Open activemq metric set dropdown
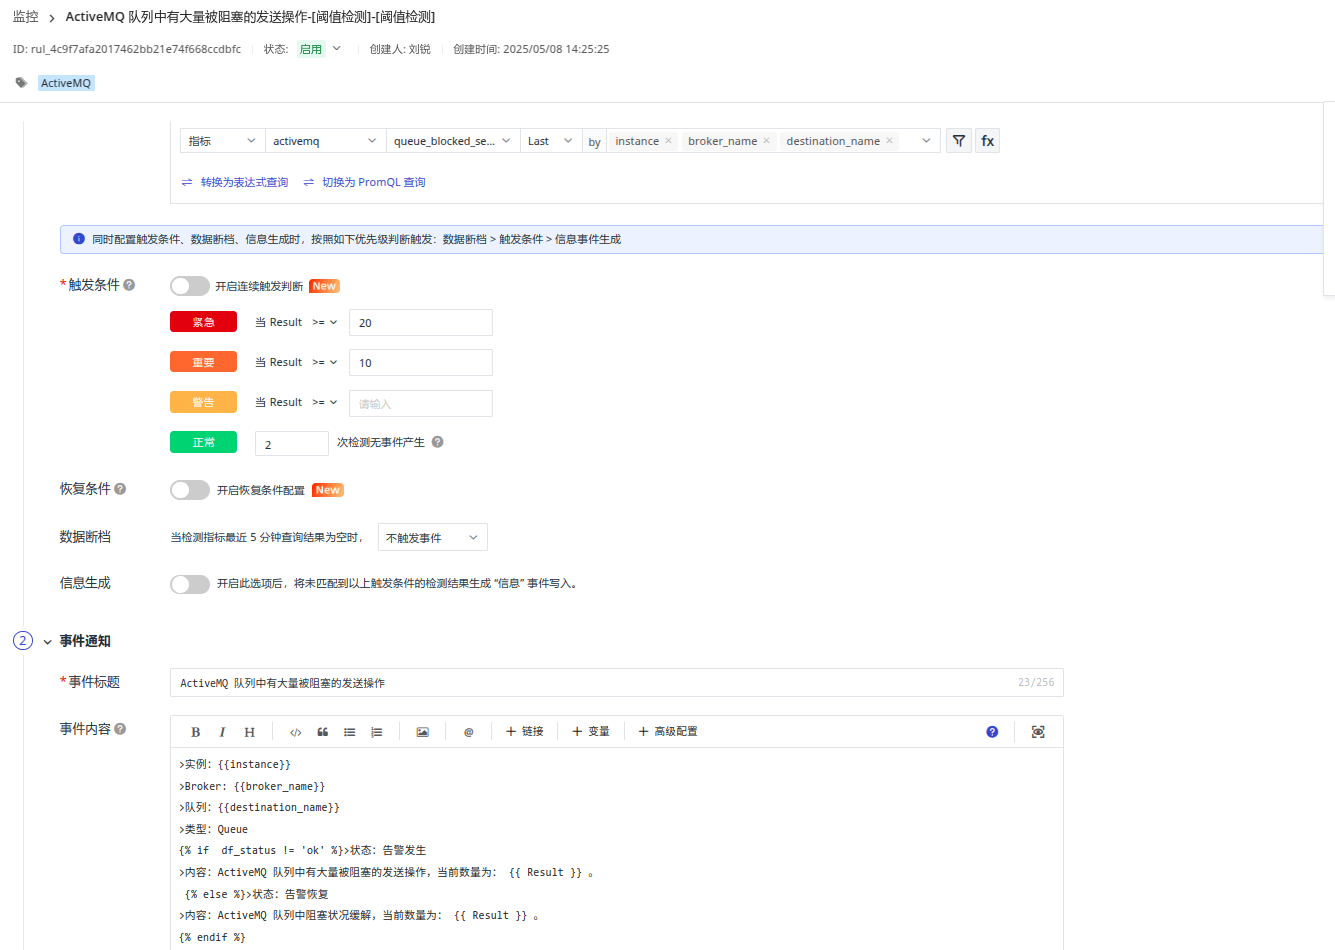The height and width of the screenshot is (950, 1335). point(325,141)
